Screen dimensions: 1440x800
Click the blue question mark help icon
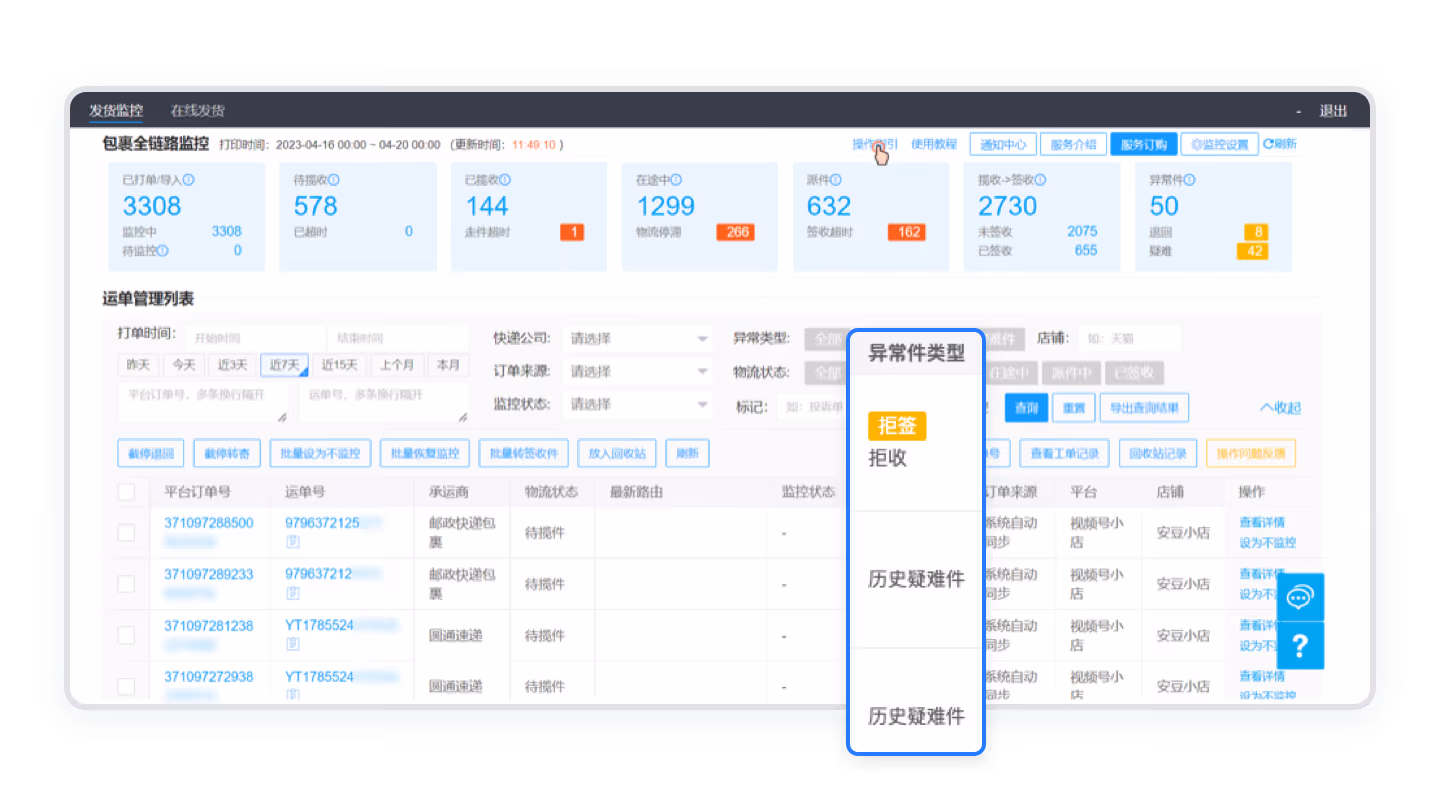coord(1299,646)
